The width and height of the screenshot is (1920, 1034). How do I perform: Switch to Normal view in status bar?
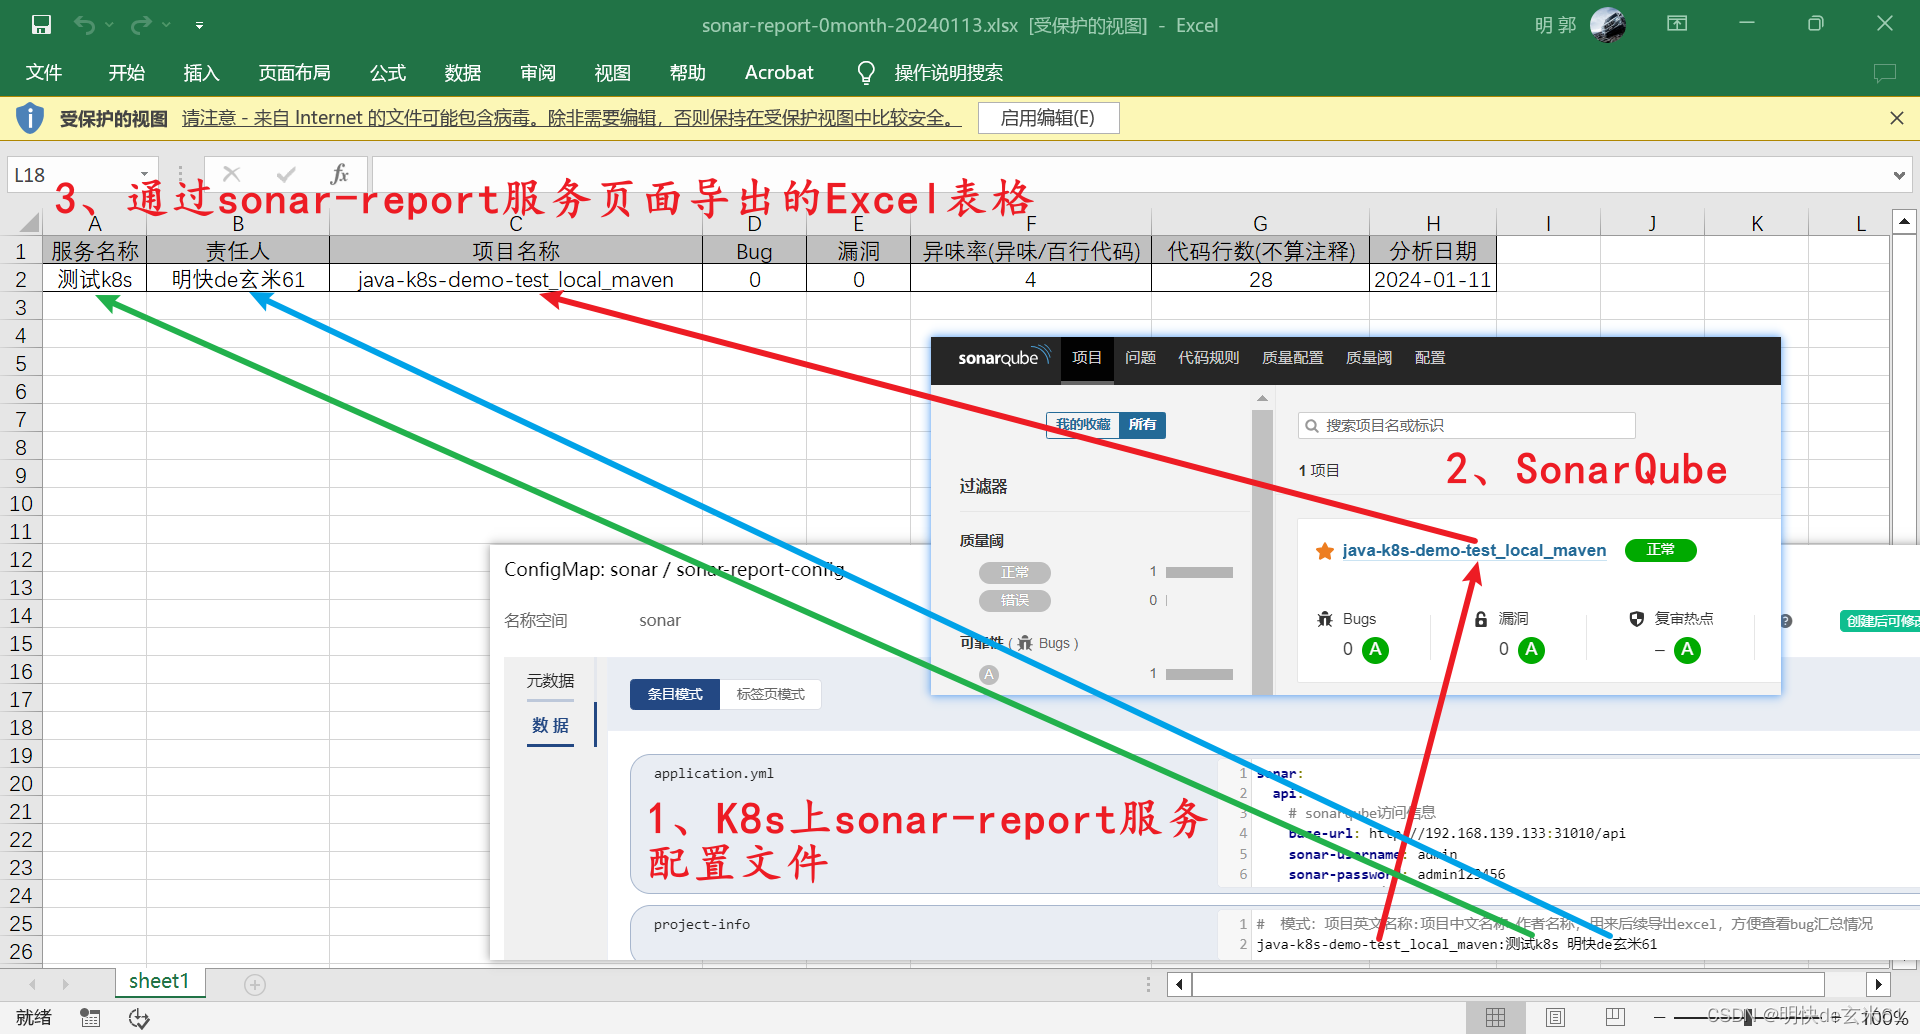[1496, 1018]
